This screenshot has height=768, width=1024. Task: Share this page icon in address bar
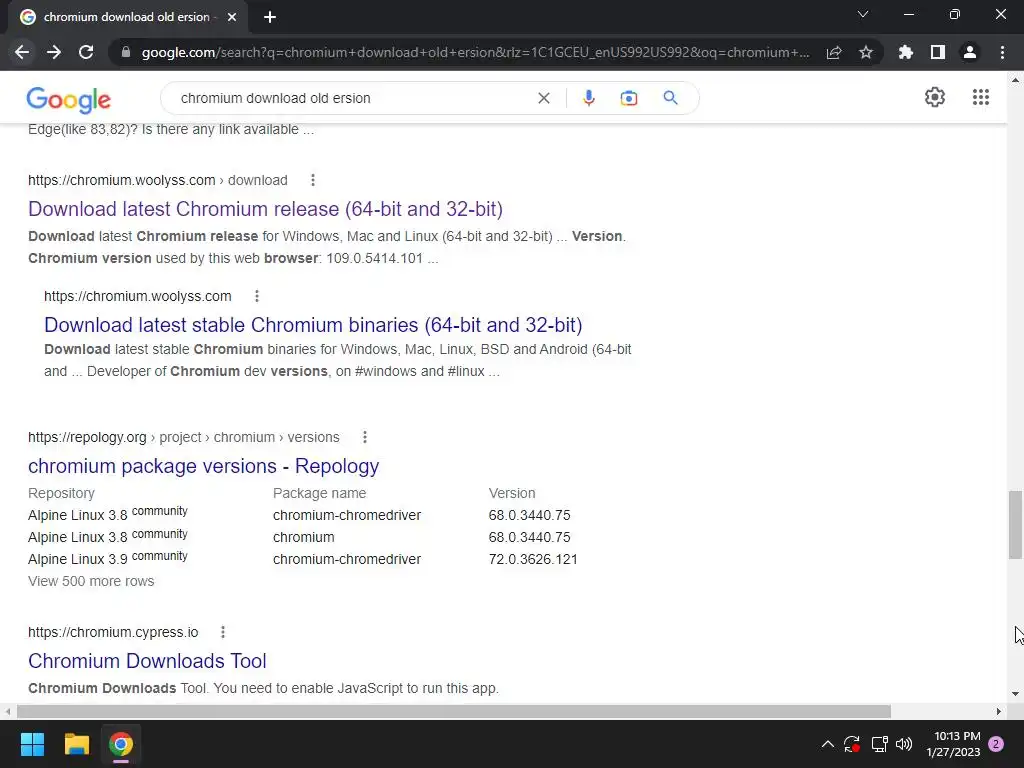click(x=834, y=52)
